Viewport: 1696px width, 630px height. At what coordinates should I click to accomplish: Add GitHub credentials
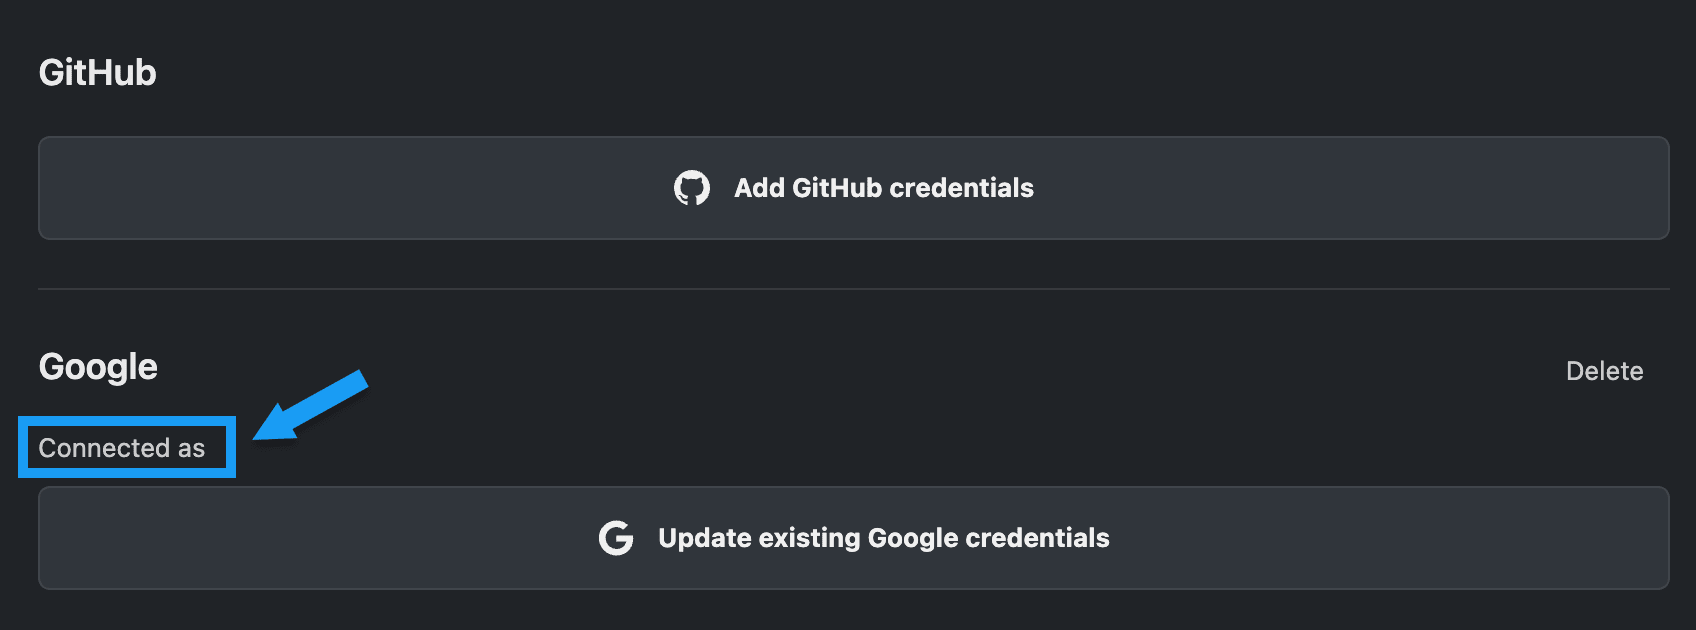tap(854, 188)
